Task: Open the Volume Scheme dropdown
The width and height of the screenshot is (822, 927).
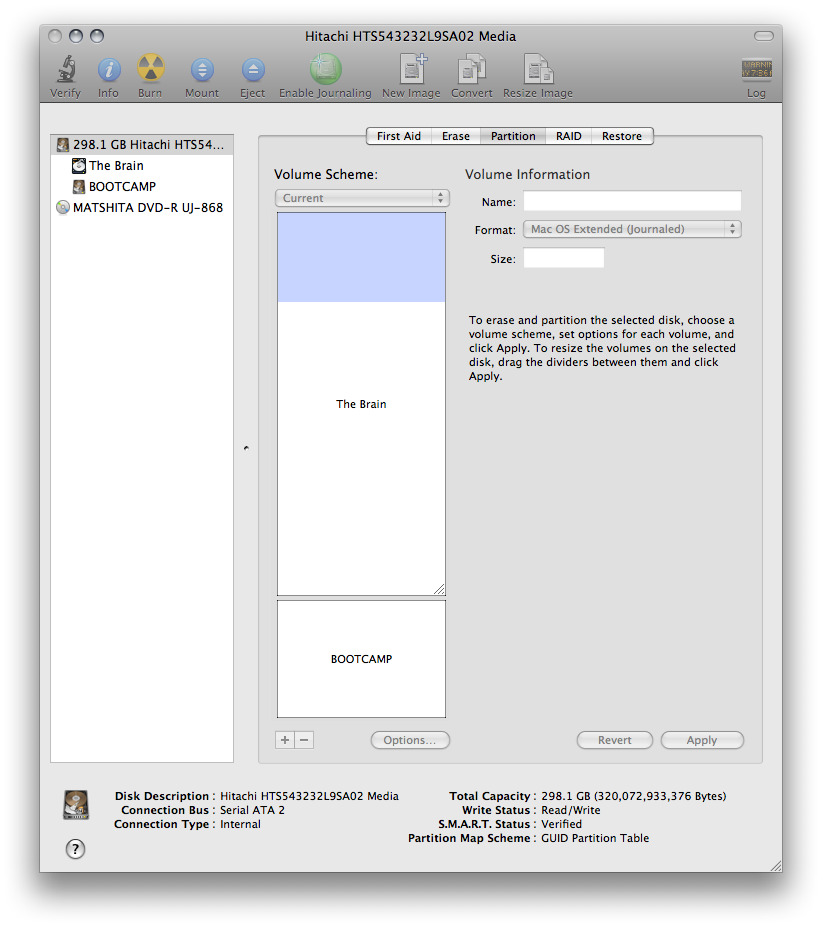Action: click(x=362, y=198)
